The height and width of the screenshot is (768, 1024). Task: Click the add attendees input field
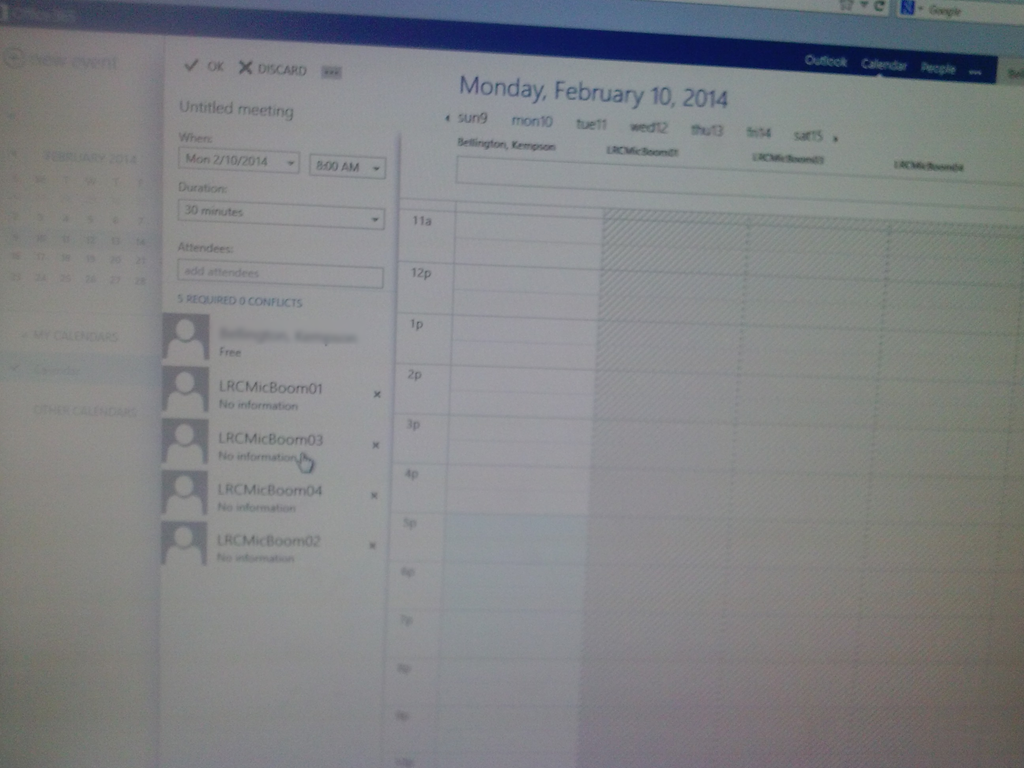[280, 274]
